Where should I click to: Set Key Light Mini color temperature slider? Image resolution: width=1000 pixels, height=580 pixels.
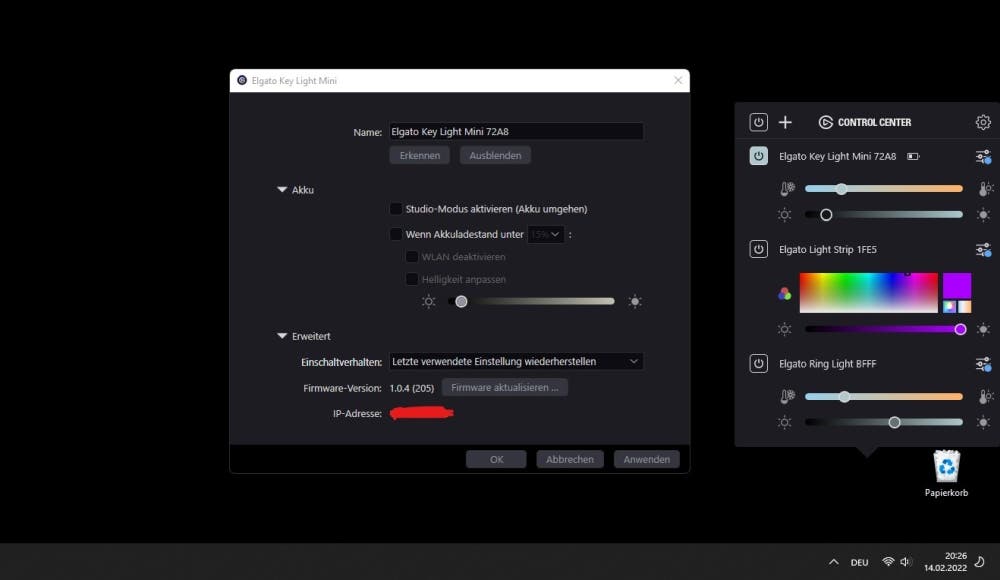[883, 189]
